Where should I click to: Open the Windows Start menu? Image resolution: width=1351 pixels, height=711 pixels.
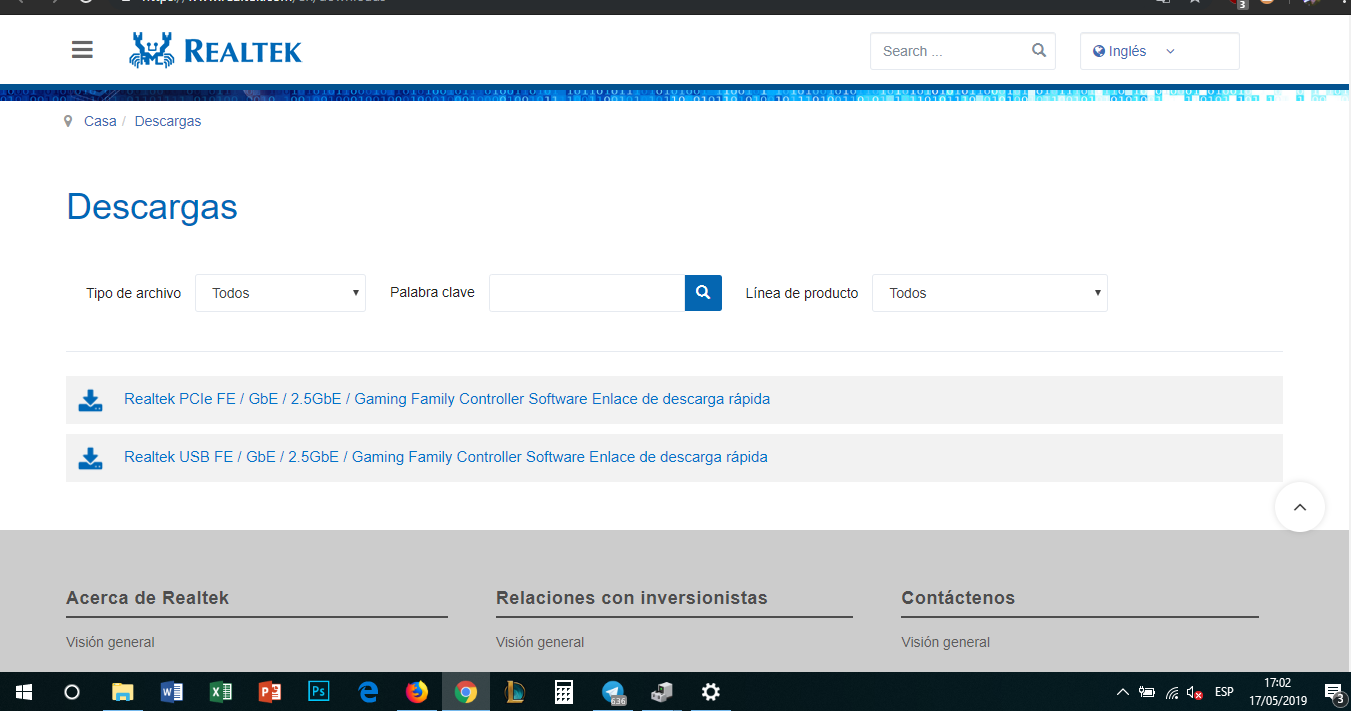coord(24,692)
